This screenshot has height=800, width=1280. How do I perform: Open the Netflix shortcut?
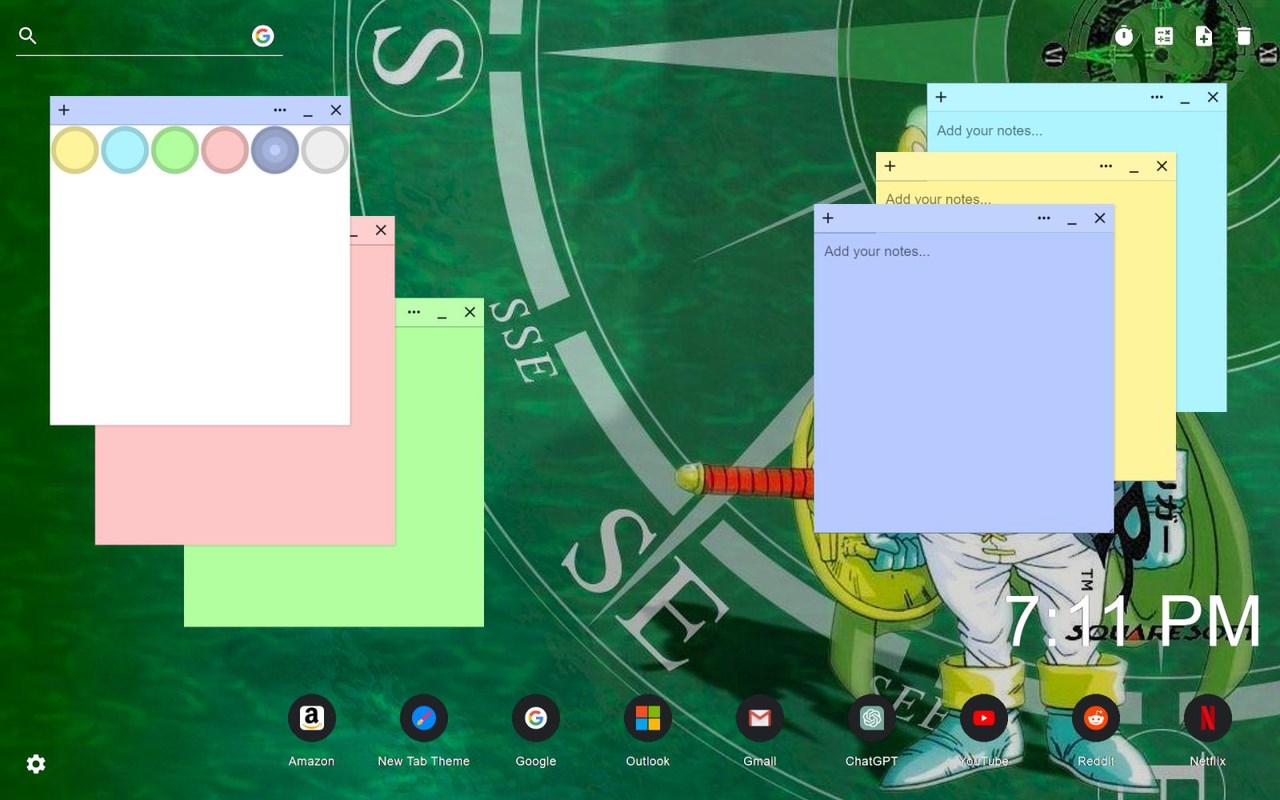coord(1208,718)
